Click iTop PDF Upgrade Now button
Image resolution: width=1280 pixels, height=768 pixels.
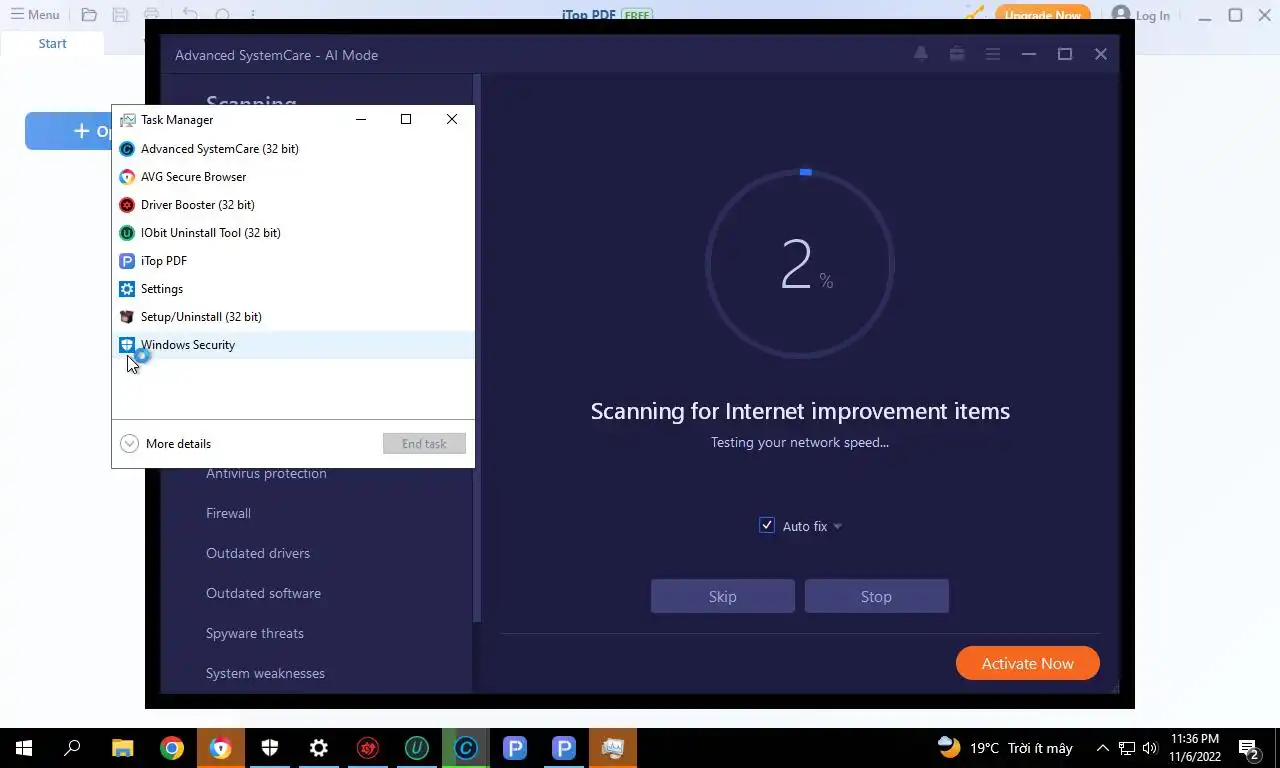pyautogui.click(x=1042, y=14)
